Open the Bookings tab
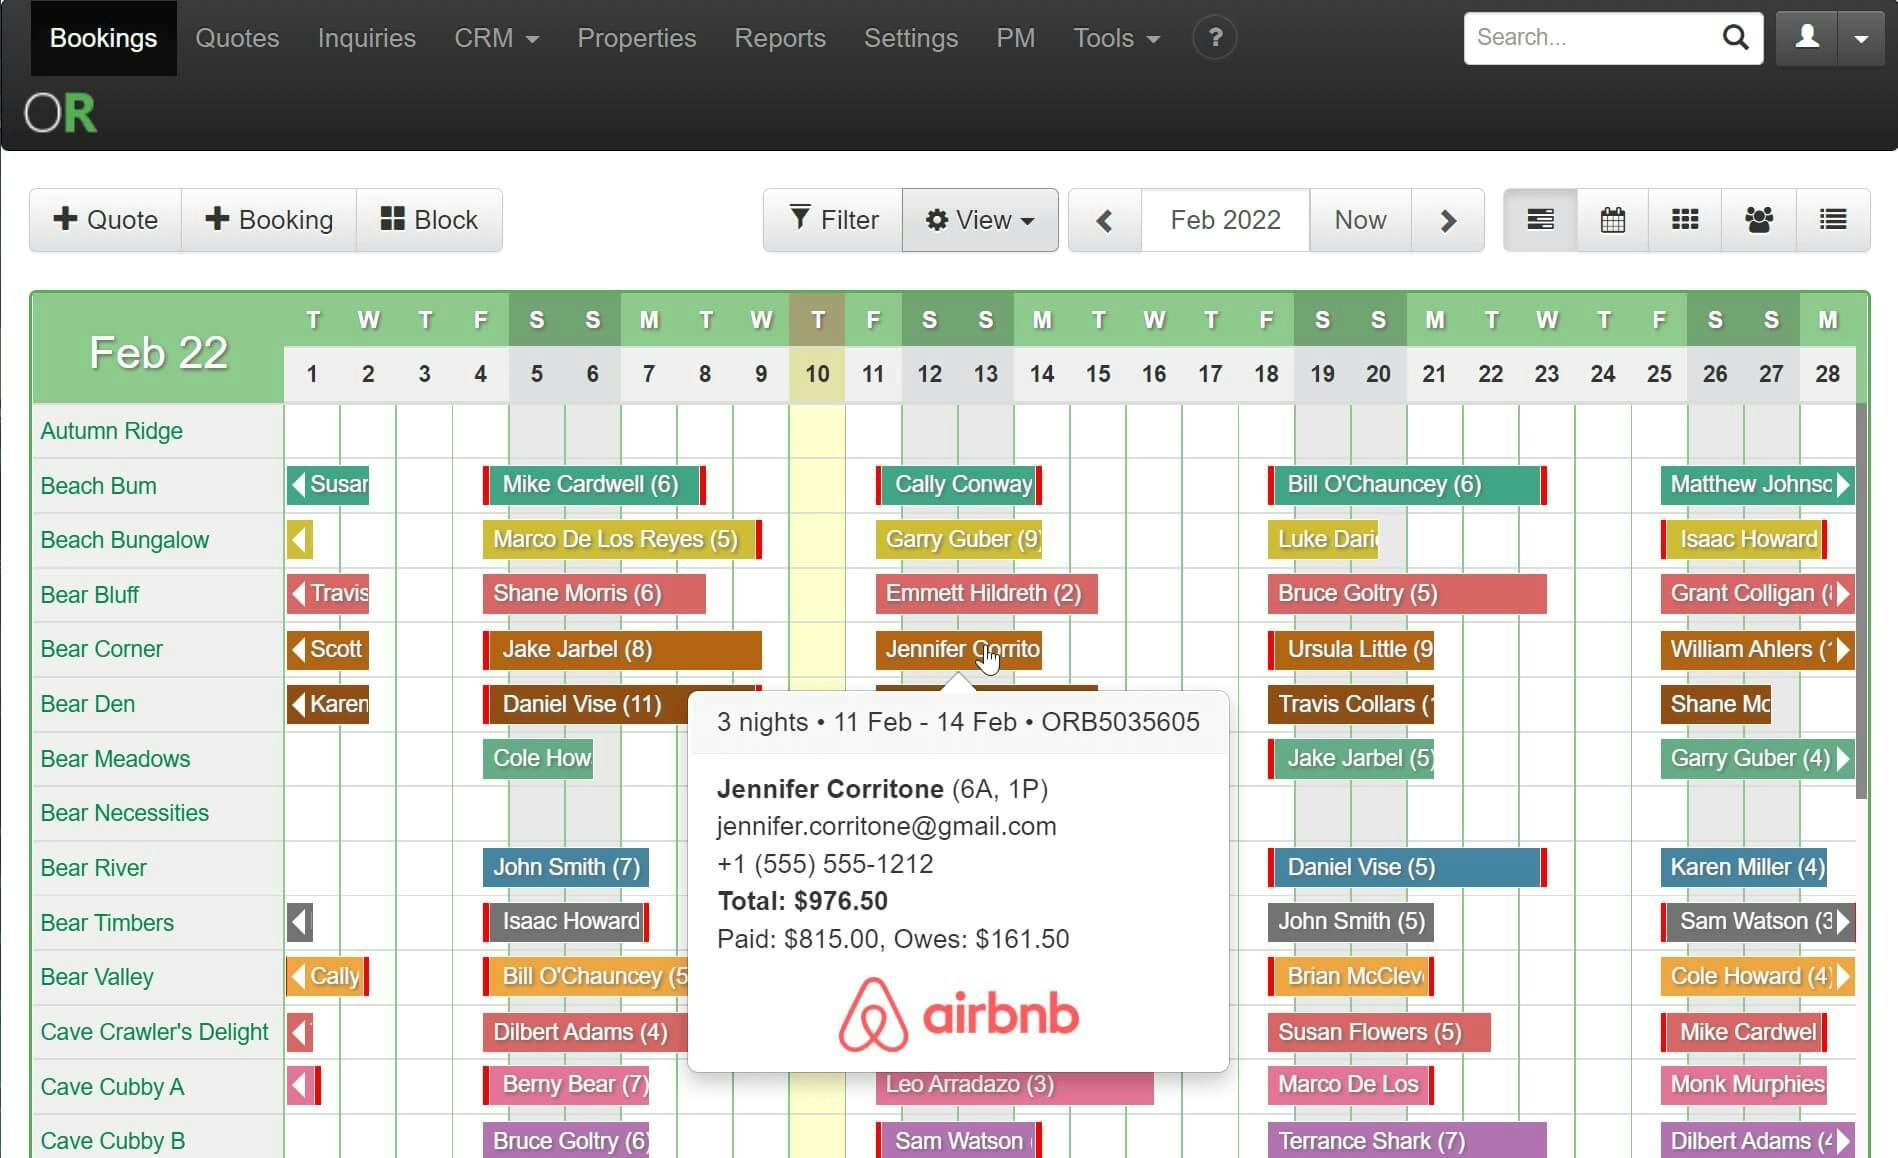1898x1158 pixels. tap(104, 38)
